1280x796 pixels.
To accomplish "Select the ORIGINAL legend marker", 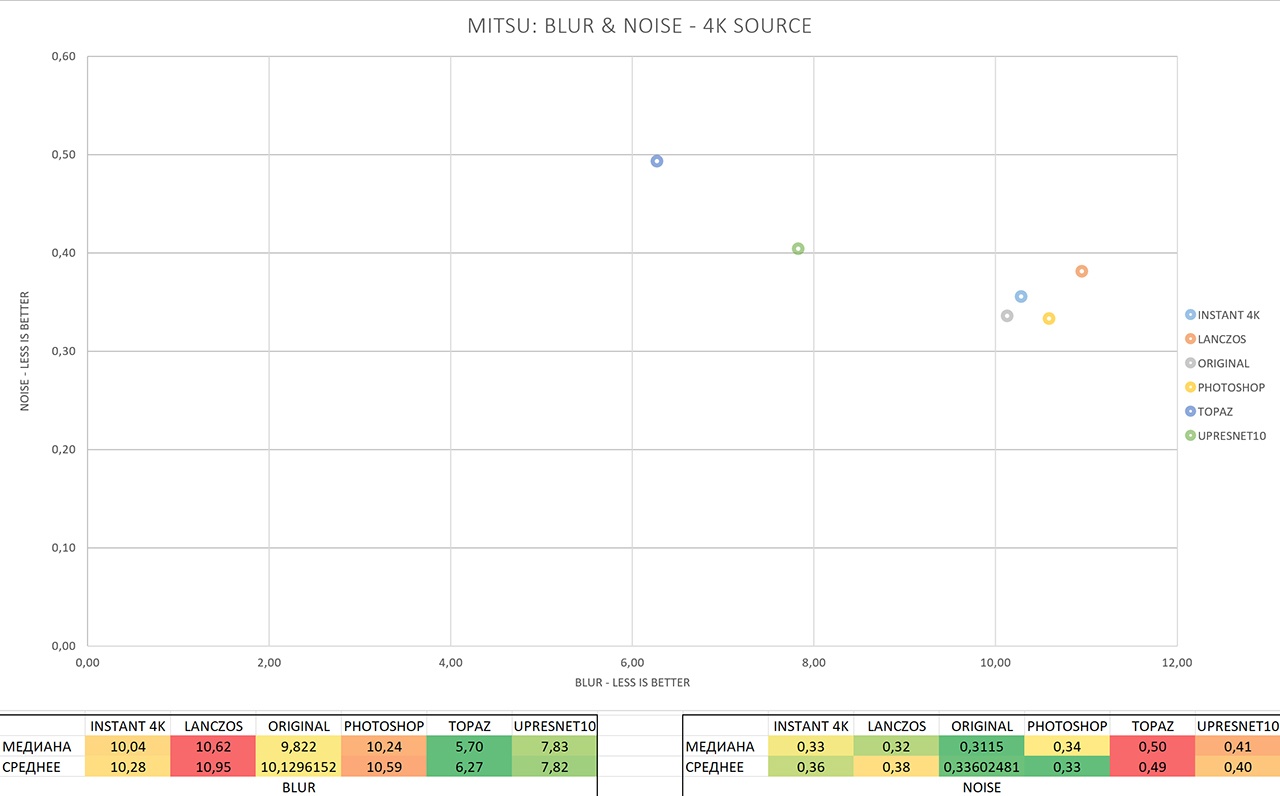I will click(x=1190, y=363).
